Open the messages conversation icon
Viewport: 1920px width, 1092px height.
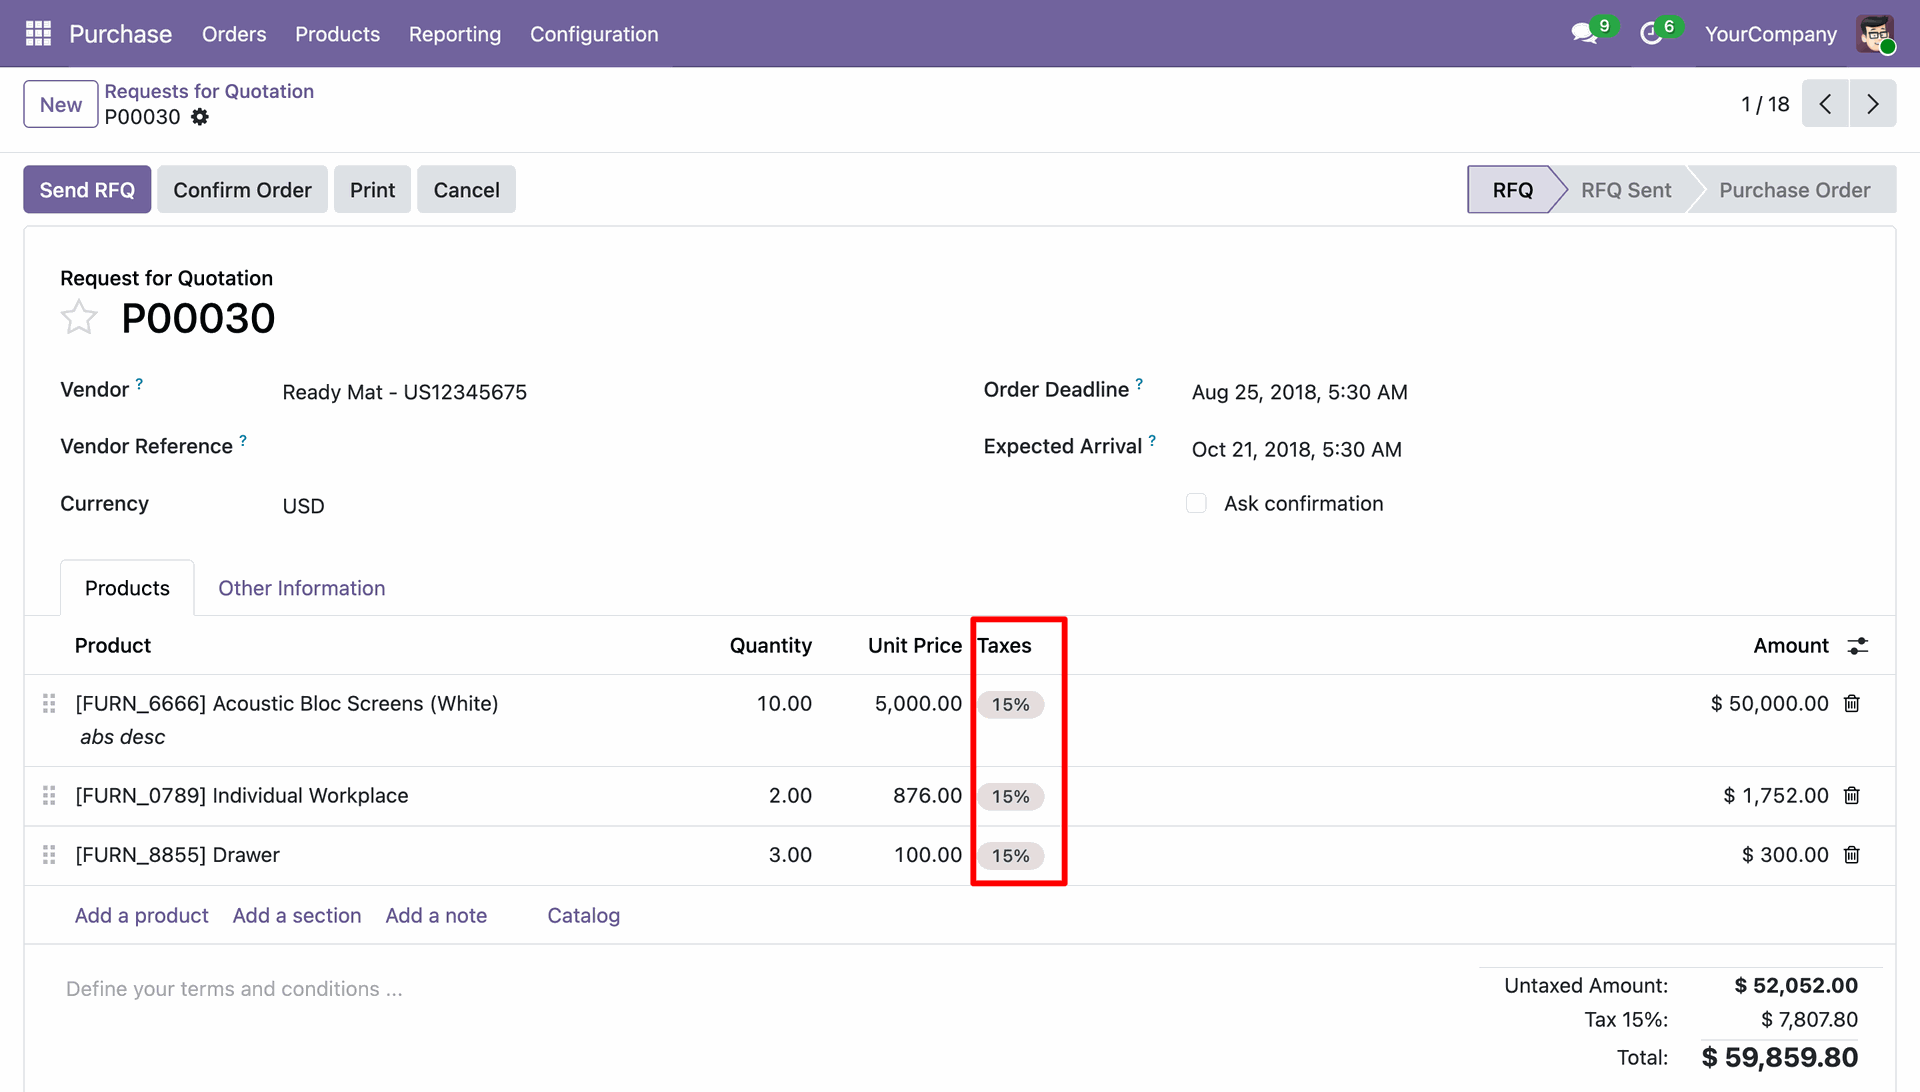click(x=1583, y=34)
